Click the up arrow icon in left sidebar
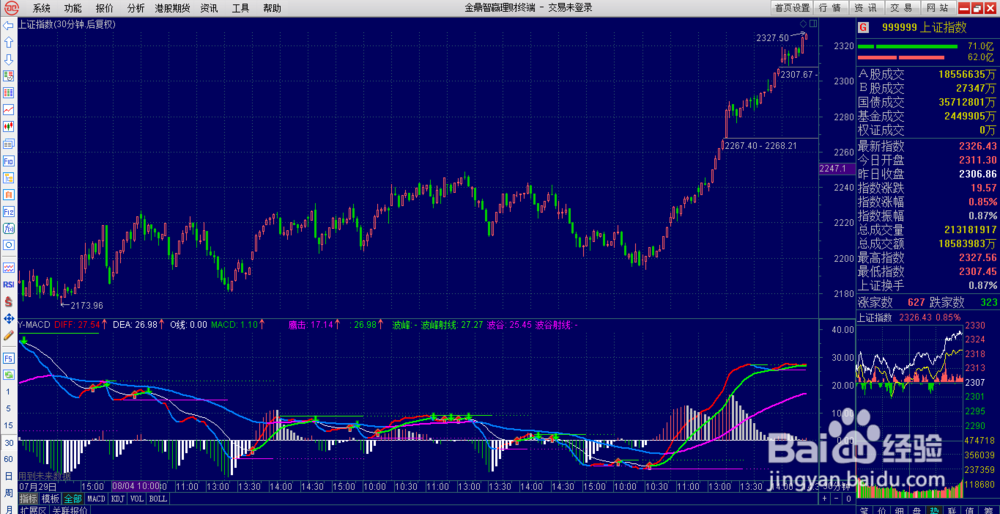Image resolution: width=1000 pixels, height=514 pixels. pos(8,43)
